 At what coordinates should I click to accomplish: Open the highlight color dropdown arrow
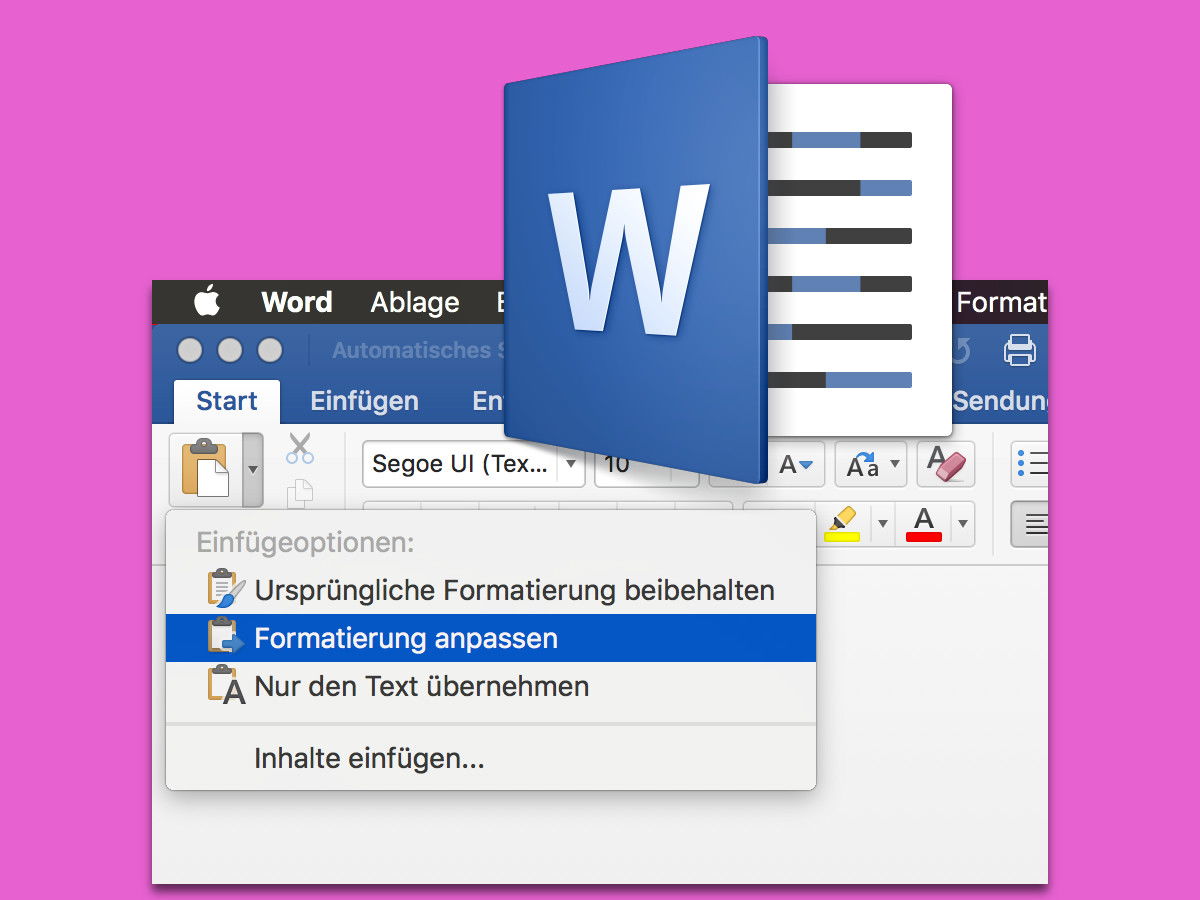click(x=882, y=523)
